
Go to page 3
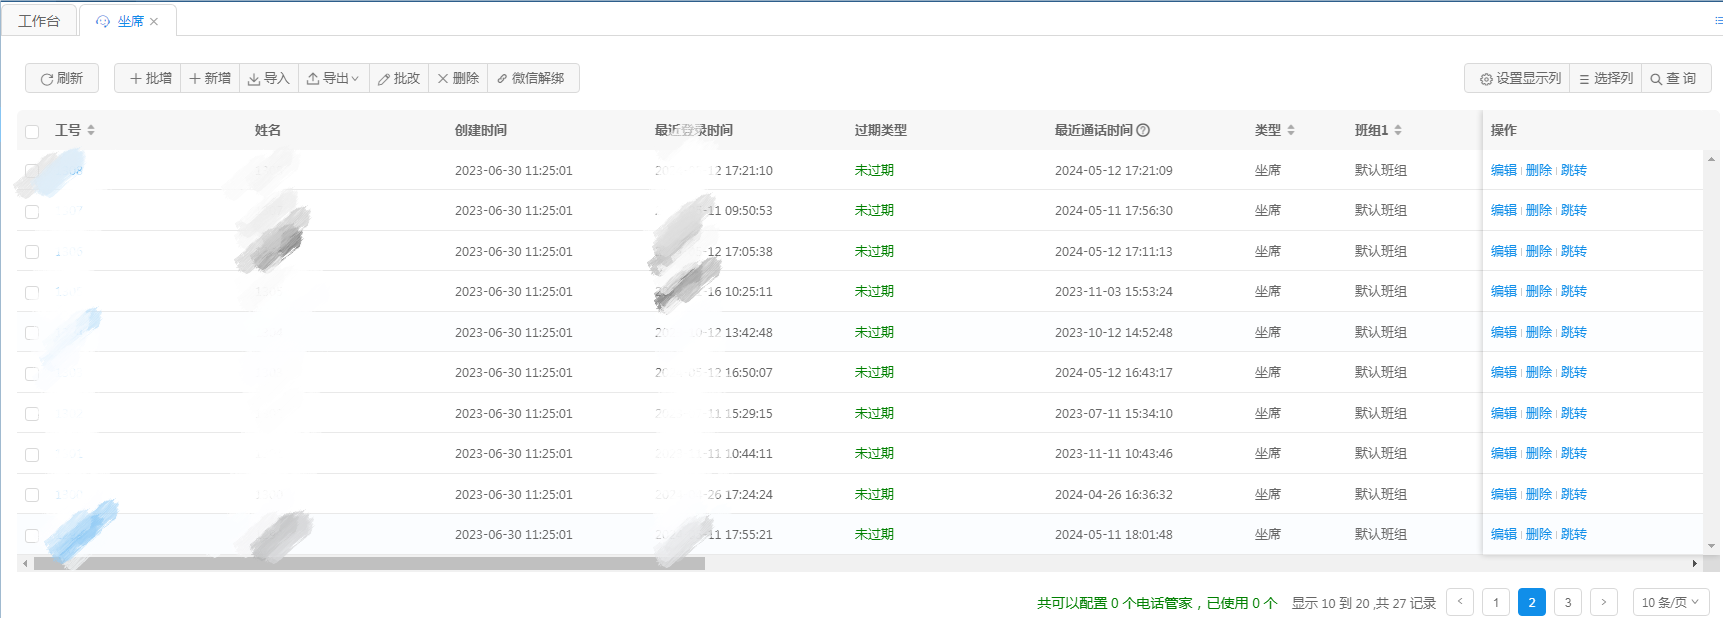click(1568, 602)
